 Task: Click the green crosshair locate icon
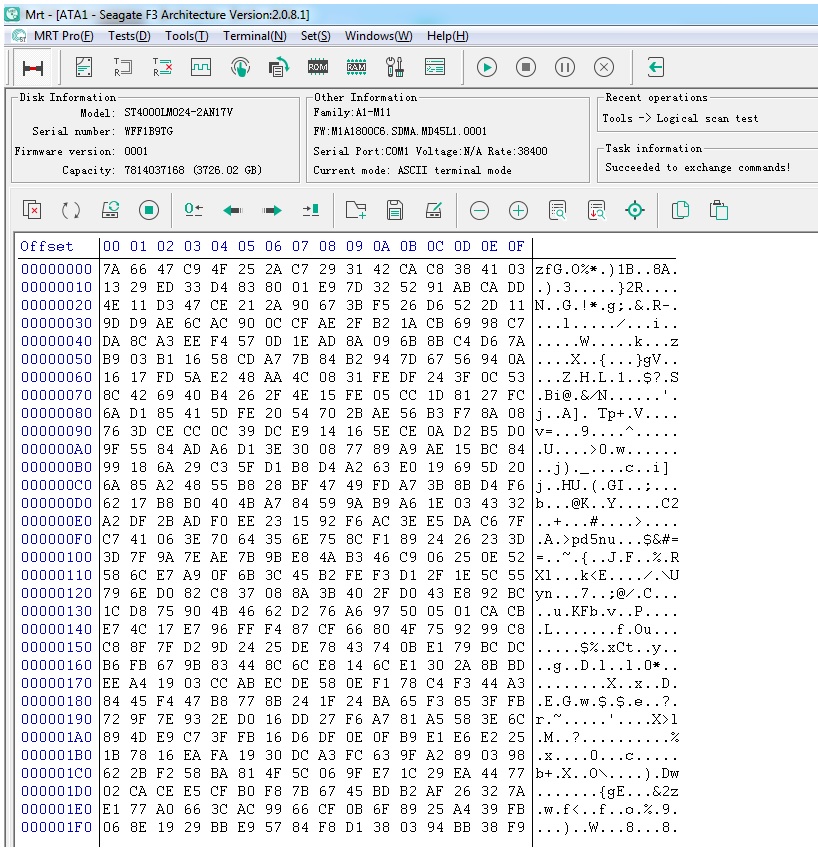(x=635, y=210)
